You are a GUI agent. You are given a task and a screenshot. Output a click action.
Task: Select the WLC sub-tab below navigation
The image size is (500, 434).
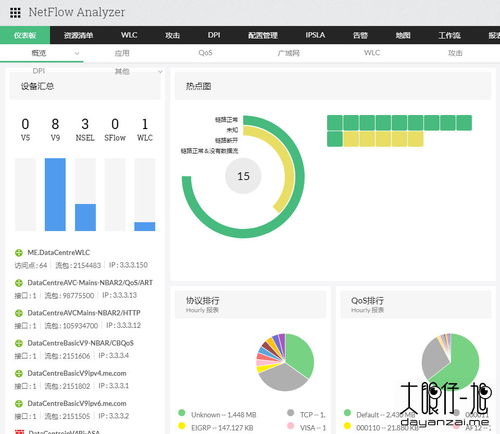pyautogui.click(x=372, y=53)
